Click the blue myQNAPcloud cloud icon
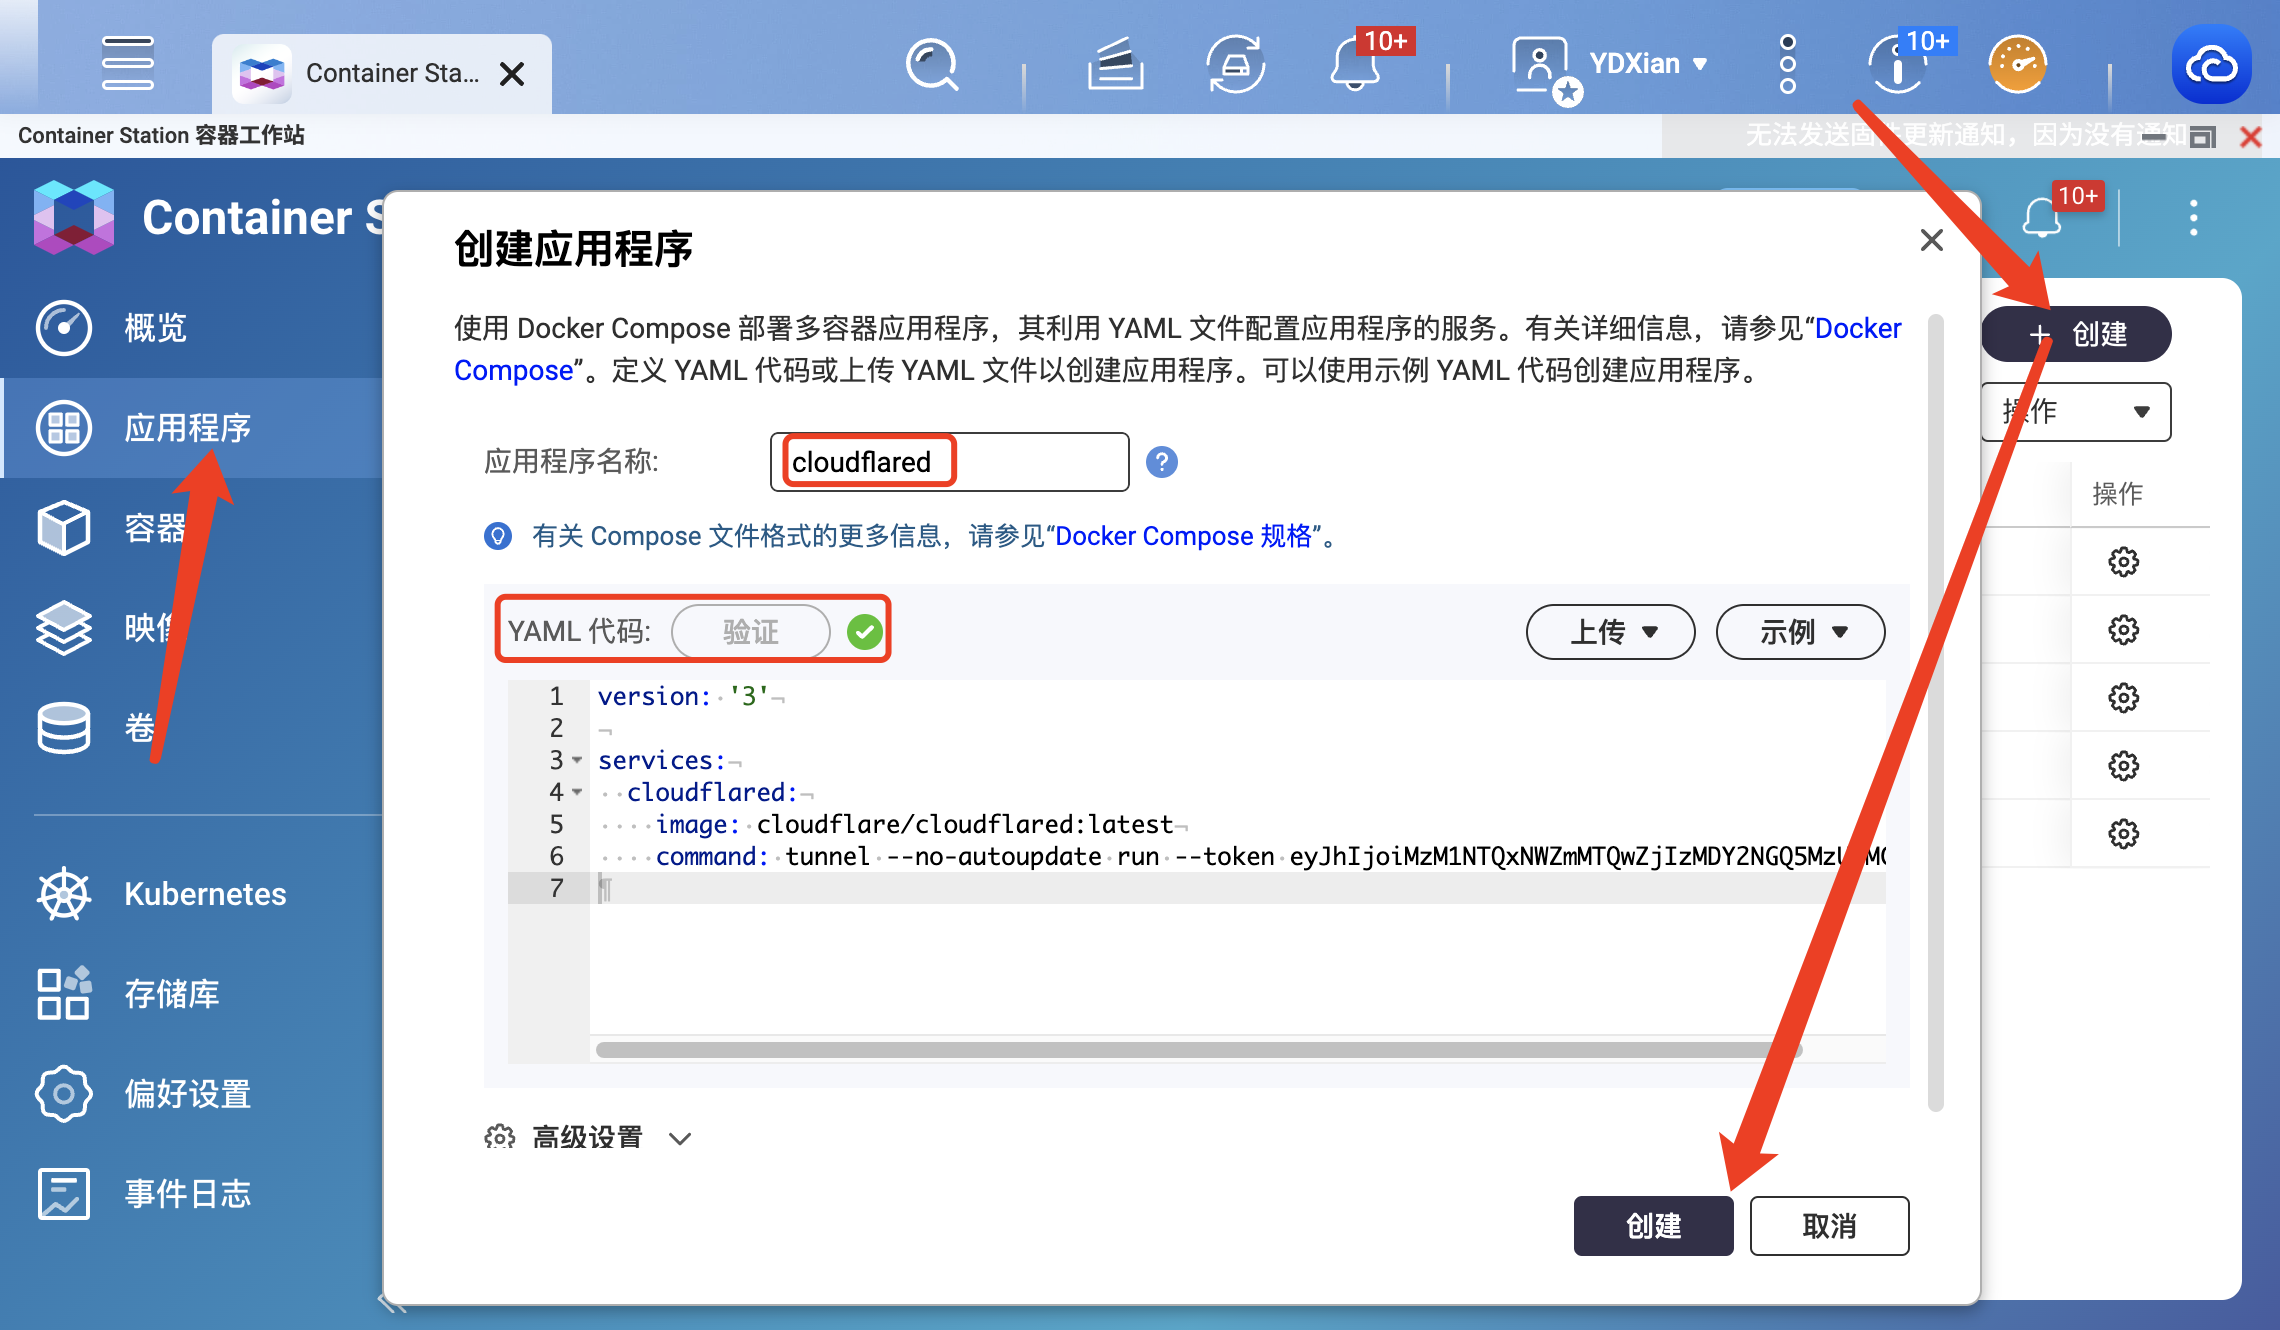This screenshot has width=2280, height=1330. click(2211, 65)
